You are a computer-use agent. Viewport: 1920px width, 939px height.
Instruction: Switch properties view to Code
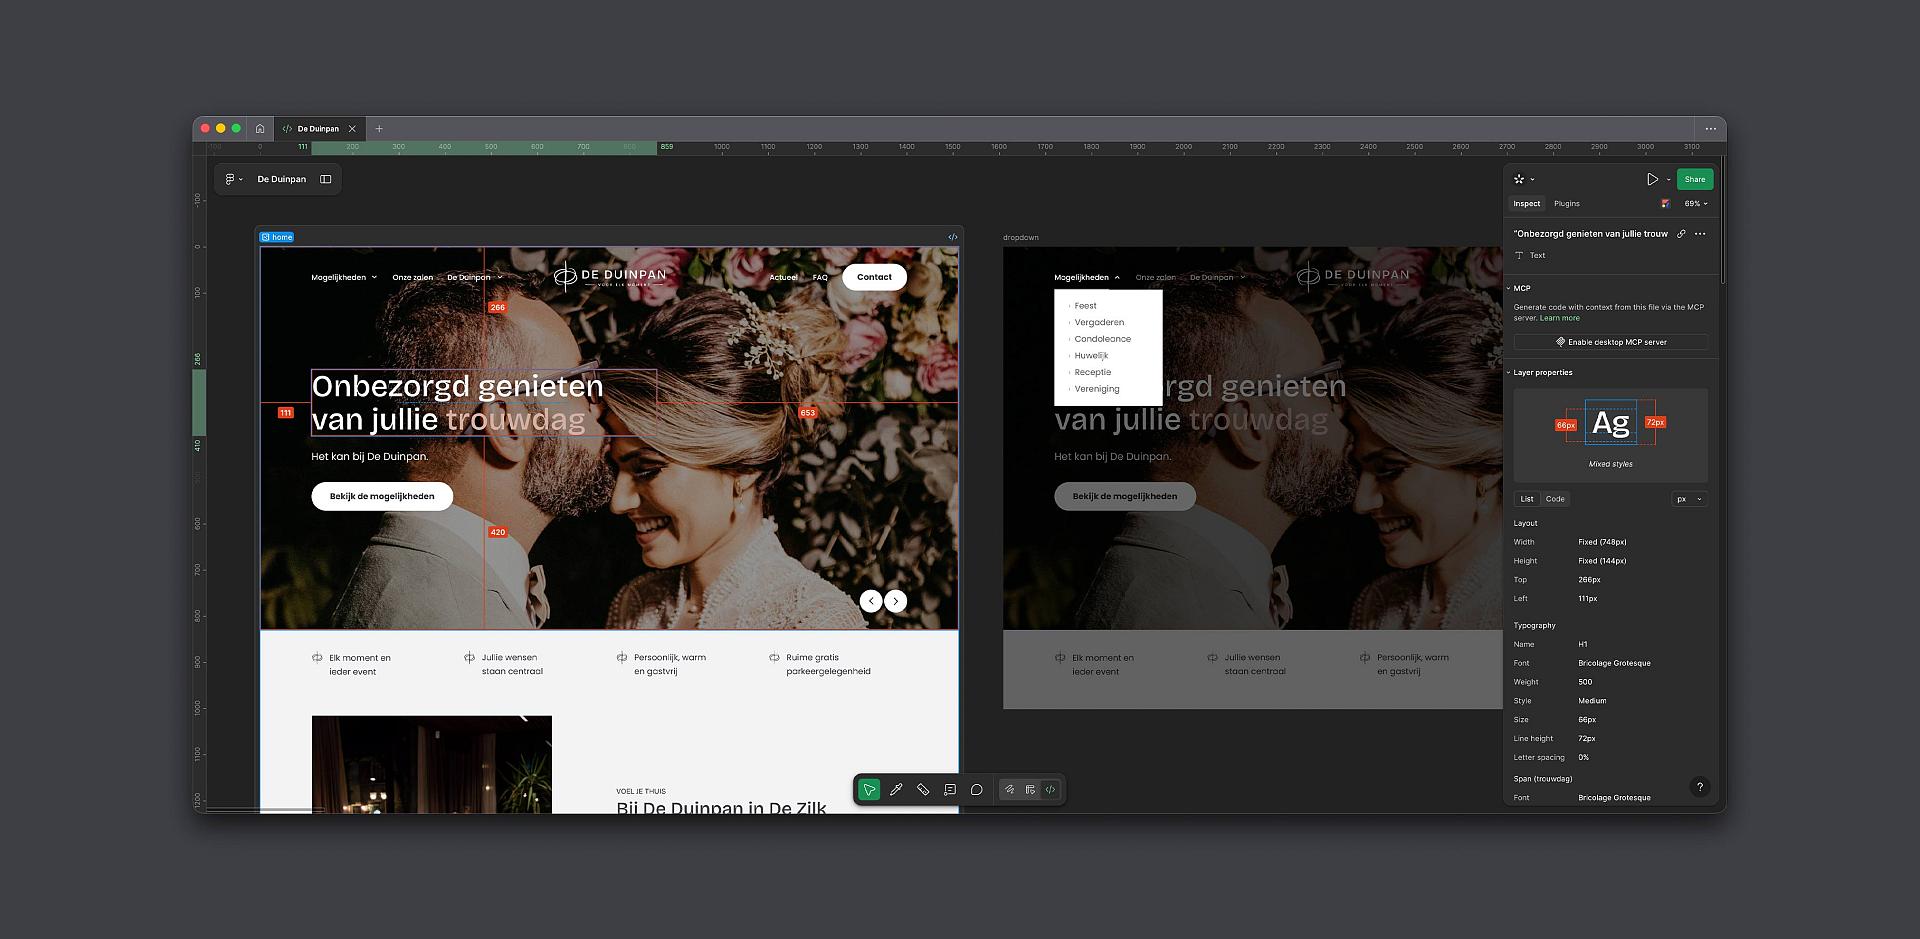1555,499
